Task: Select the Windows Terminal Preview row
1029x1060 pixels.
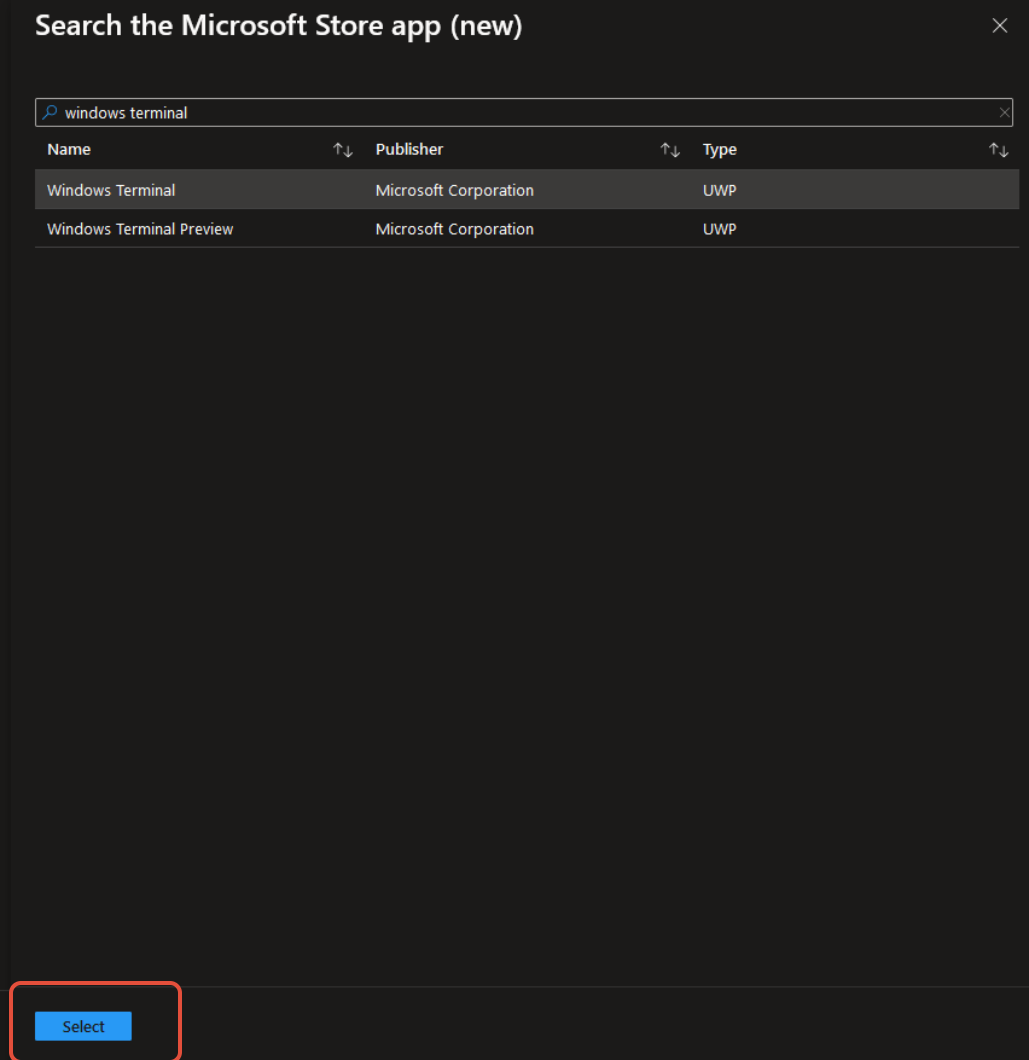Action: coord(527,228)
